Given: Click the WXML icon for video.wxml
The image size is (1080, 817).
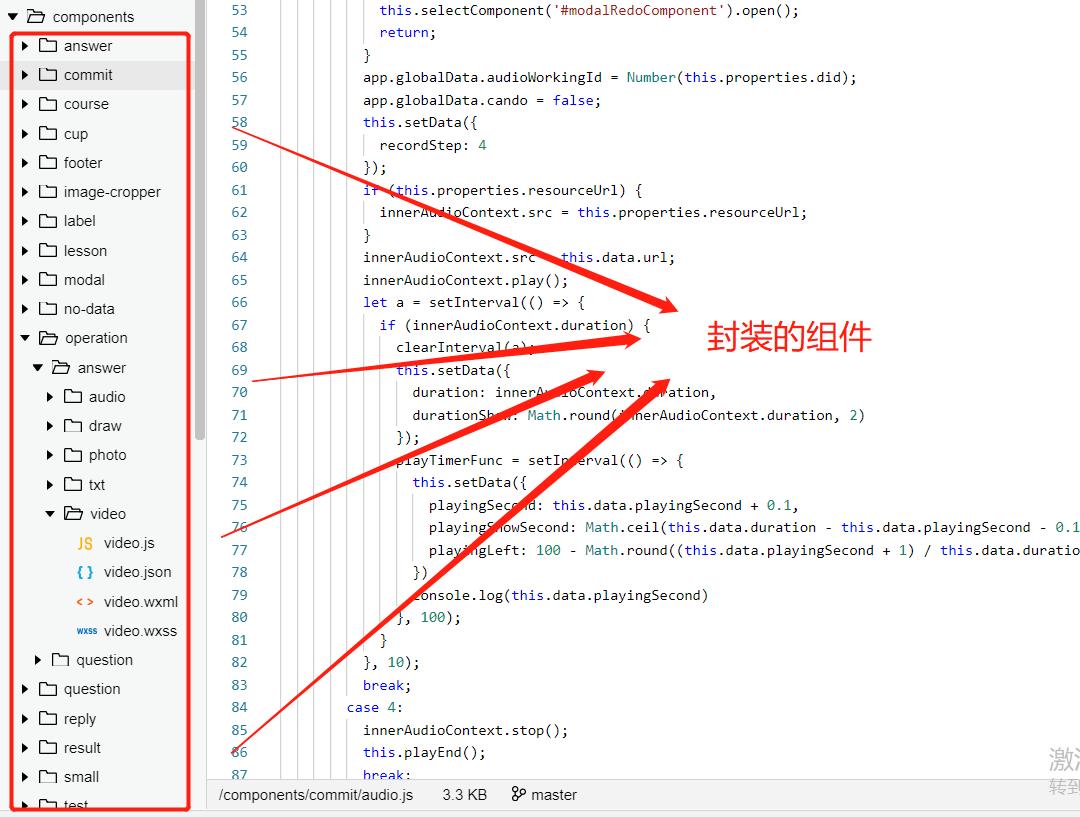Looking at the screenshot, I should coord(85,602).
